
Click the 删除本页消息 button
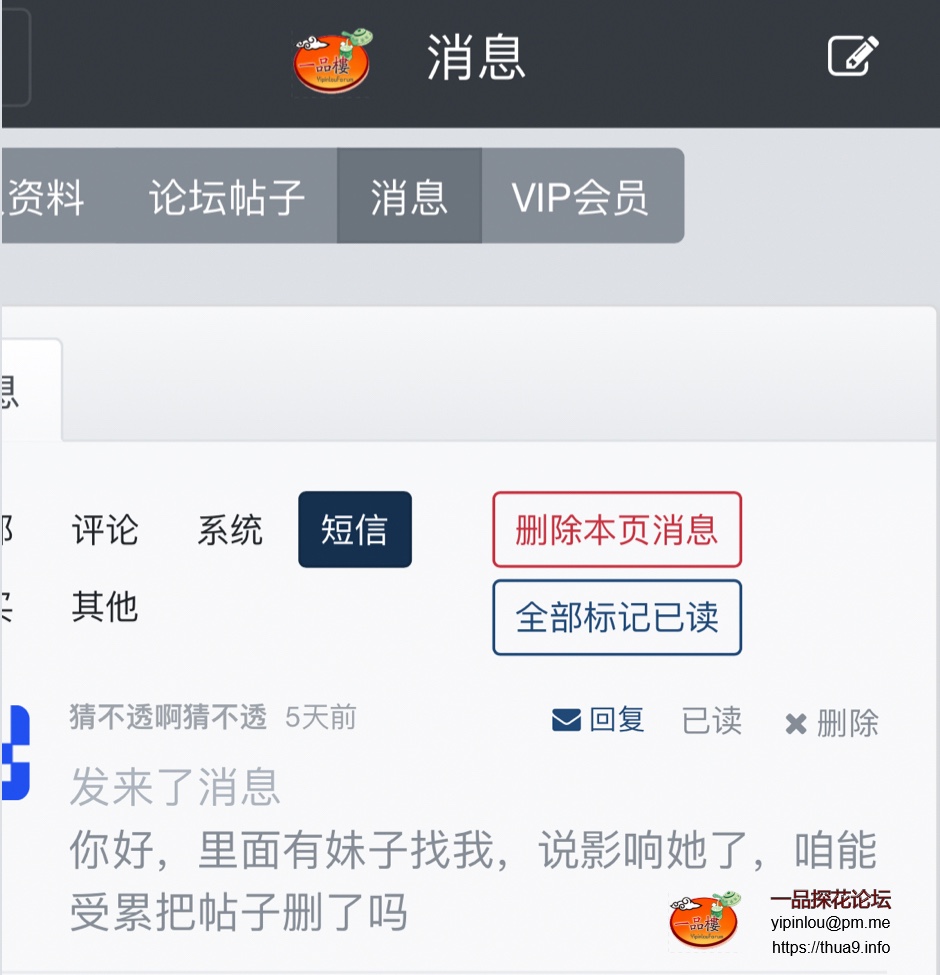coord(617,529)
